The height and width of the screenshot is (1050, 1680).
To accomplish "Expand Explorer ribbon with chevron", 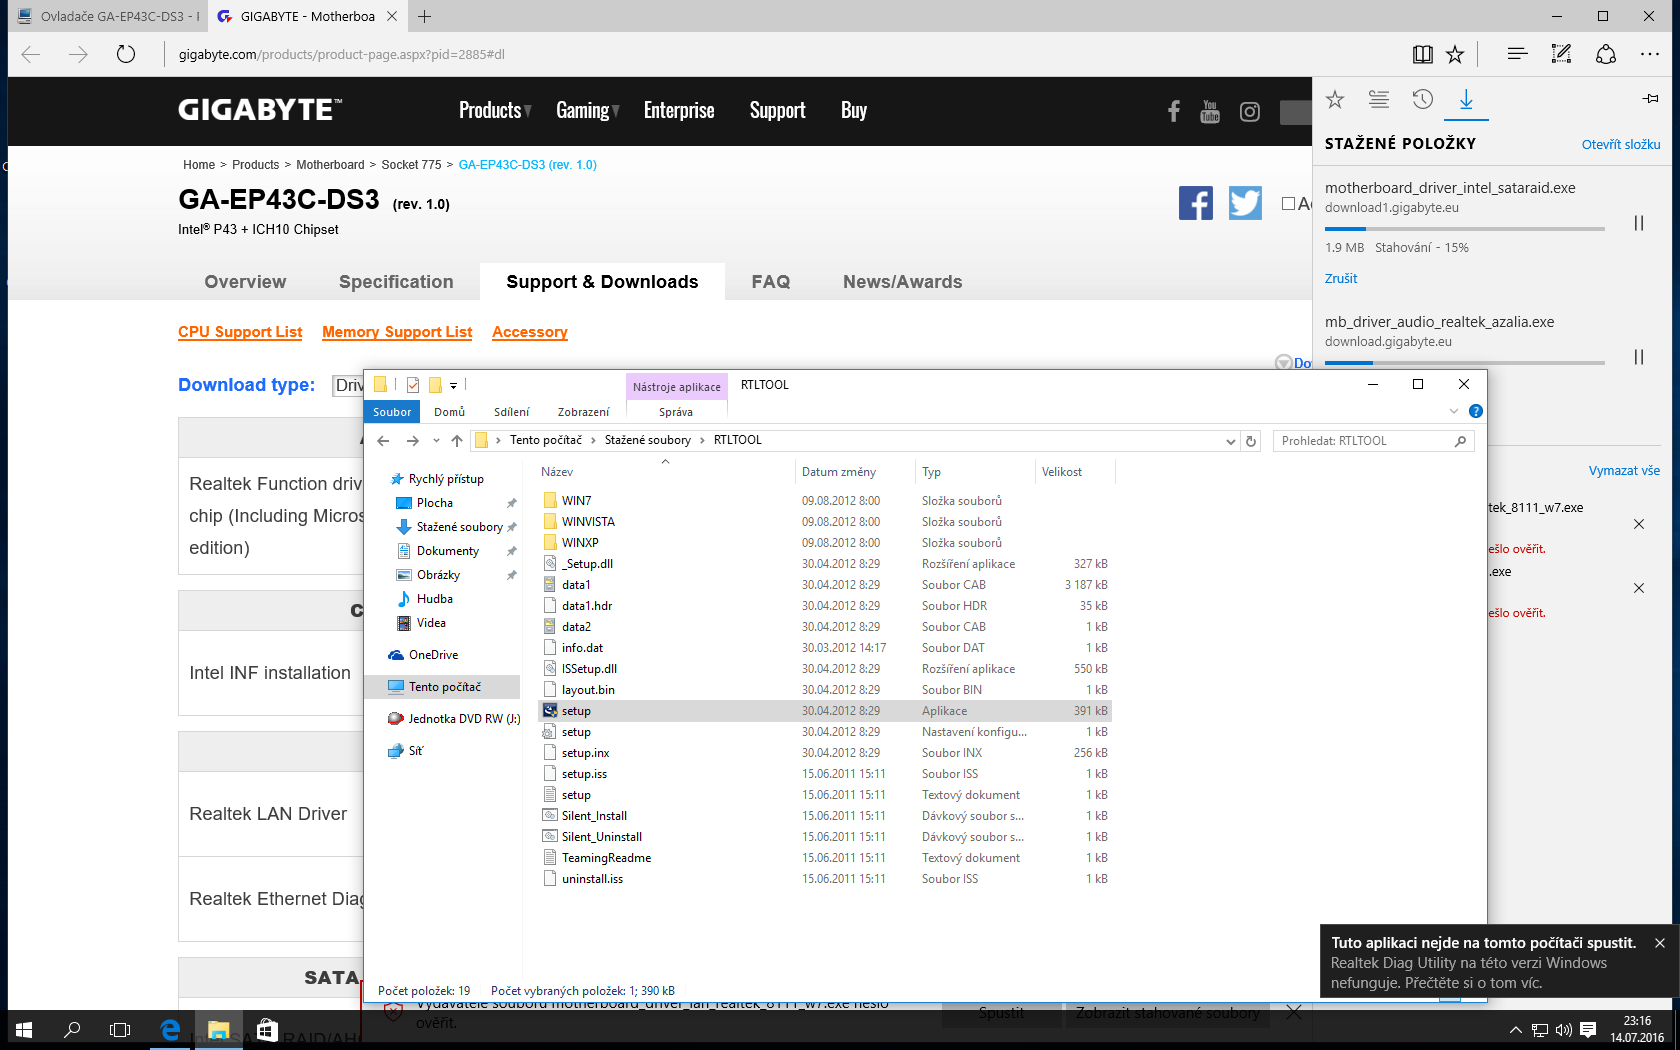I will (1454, 411).
